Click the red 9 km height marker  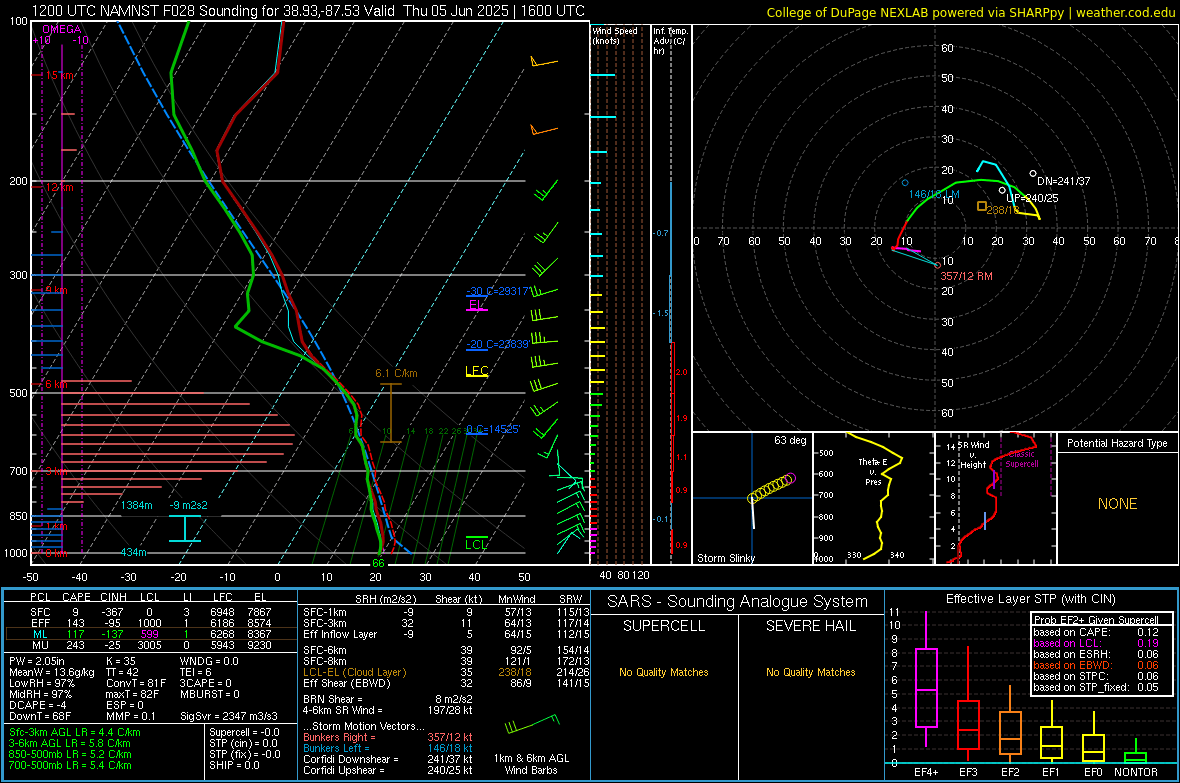tap(55, 291)
